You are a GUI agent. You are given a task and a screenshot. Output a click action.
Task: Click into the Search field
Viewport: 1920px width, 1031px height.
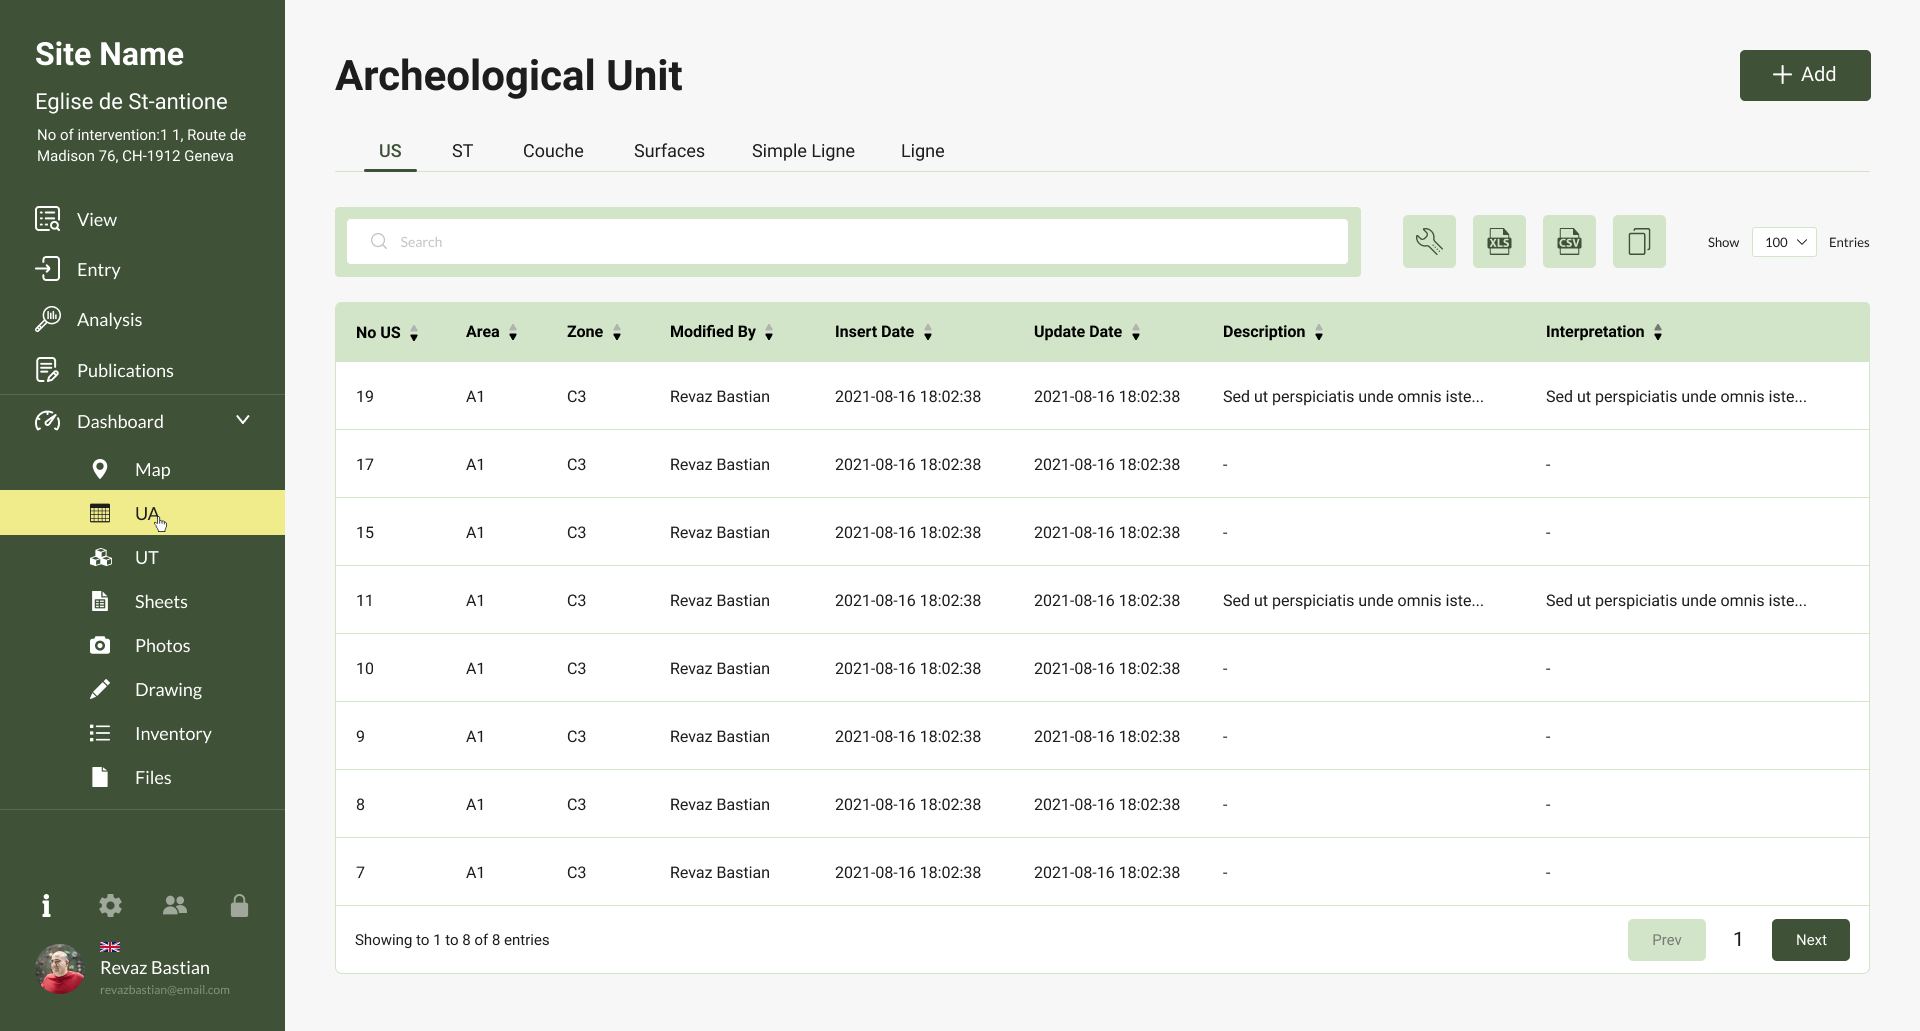(847, 242)
